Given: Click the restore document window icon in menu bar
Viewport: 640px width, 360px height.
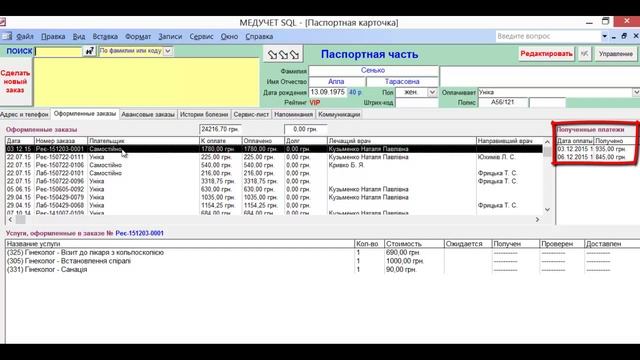Looking at the screenshot, I should [624, 36].
